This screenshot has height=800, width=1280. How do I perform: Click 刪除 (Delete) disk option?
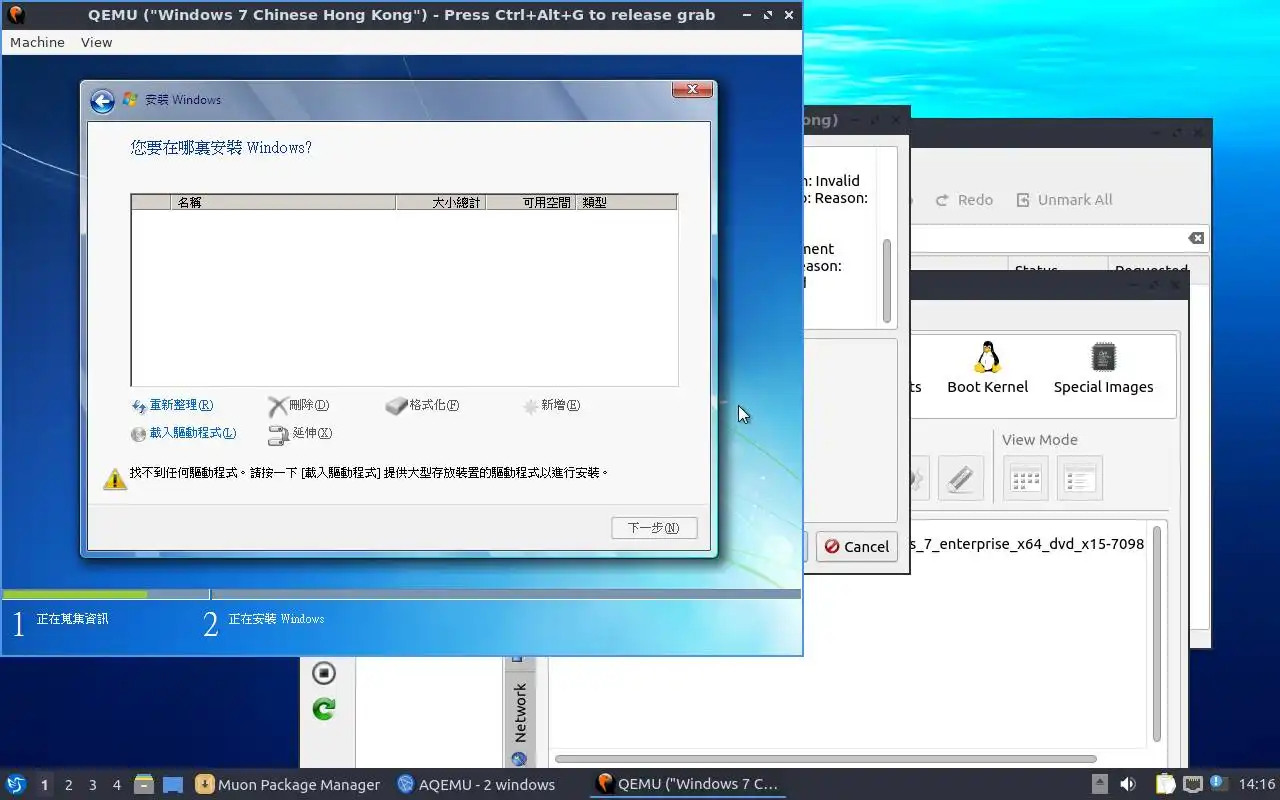tap(298, 406)
